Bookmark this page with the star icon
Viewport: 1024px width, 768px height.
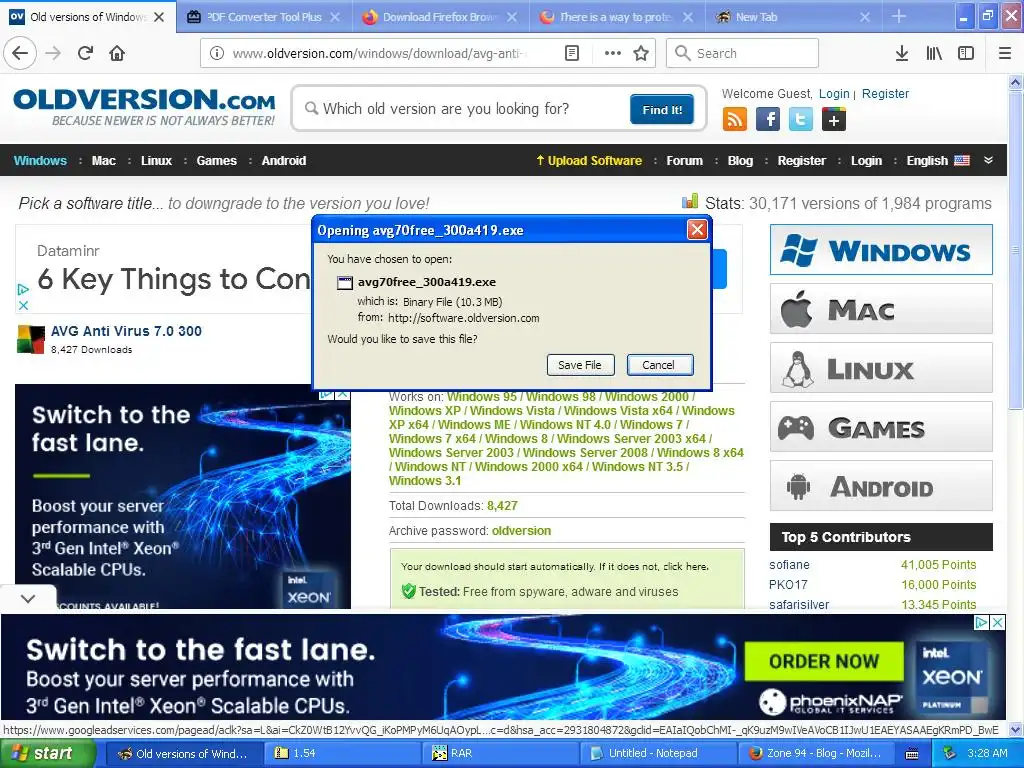pyautogui.click(x=641, y=53)
